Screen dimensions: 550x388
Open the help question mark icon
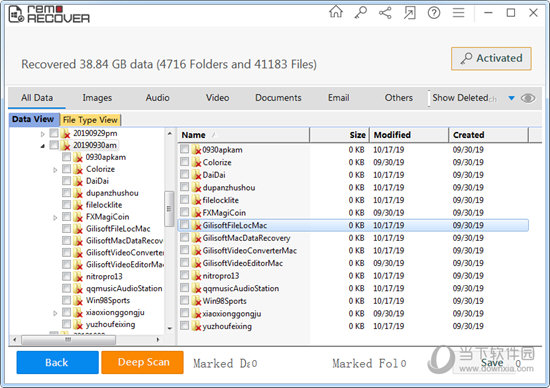(434, 13)
